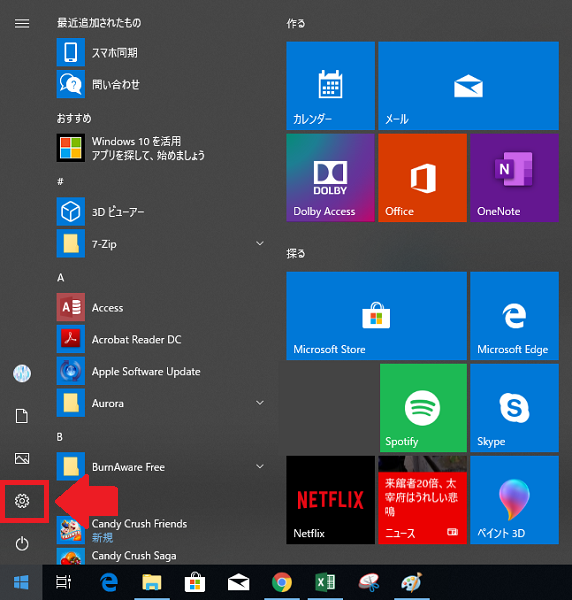Open the Netflix tile
This screenshot has width=572, height=600.
click(331, 500)
